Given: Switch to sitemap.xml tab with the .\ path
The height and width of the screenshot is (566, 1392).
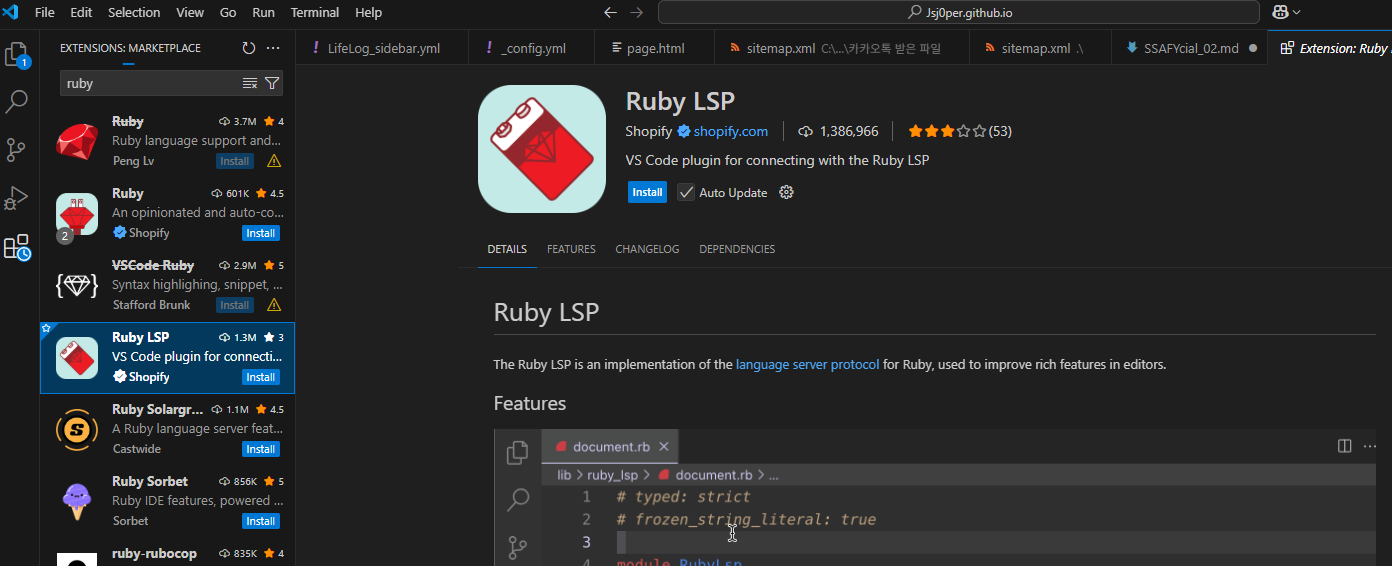Looking at the screenshot, I should pyautogui.click(x=1041, y=48).
